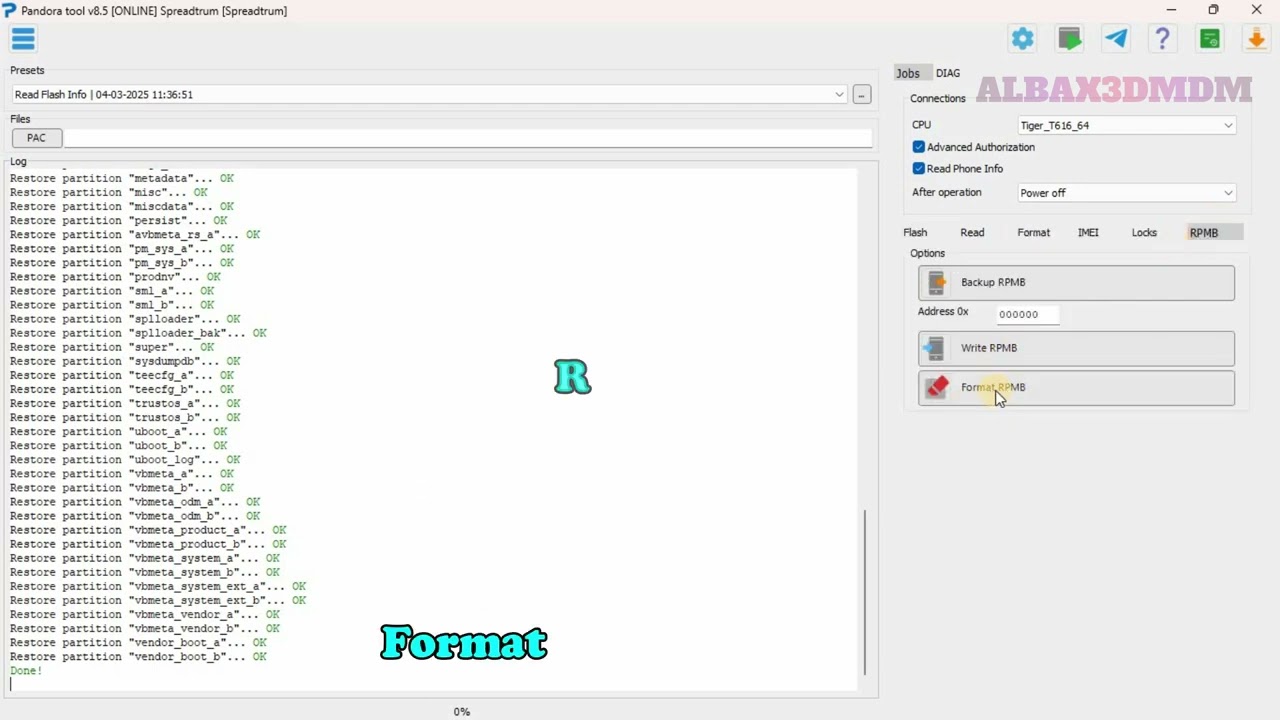Viewport: 1280px width, 720px height.
Task: Click log line Restore partition "sysdumpdb"
Action: click(125, 361)
